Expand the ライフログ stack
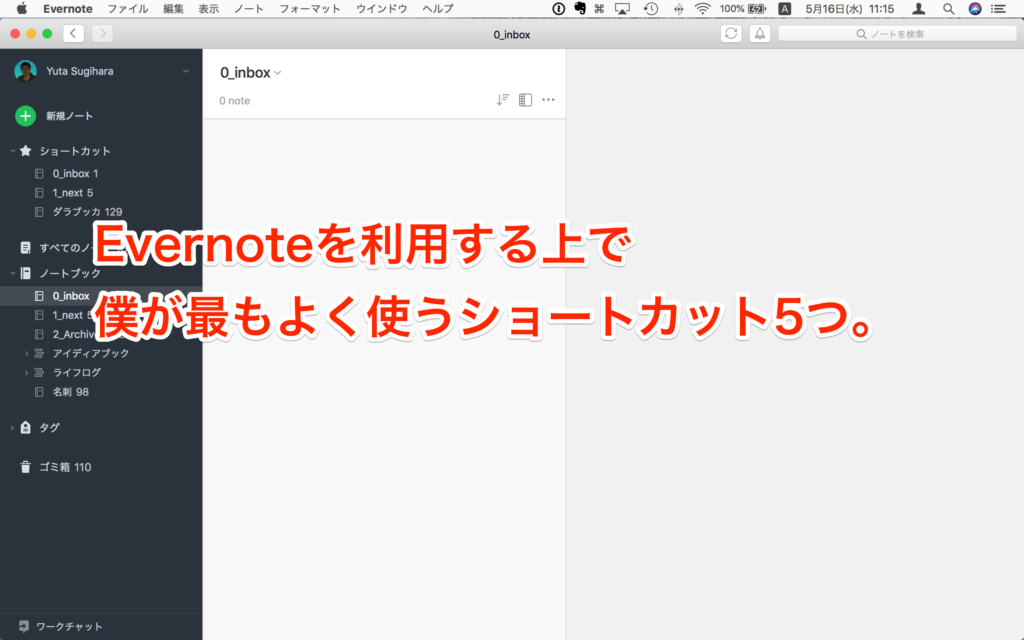 tap(26, 372)
